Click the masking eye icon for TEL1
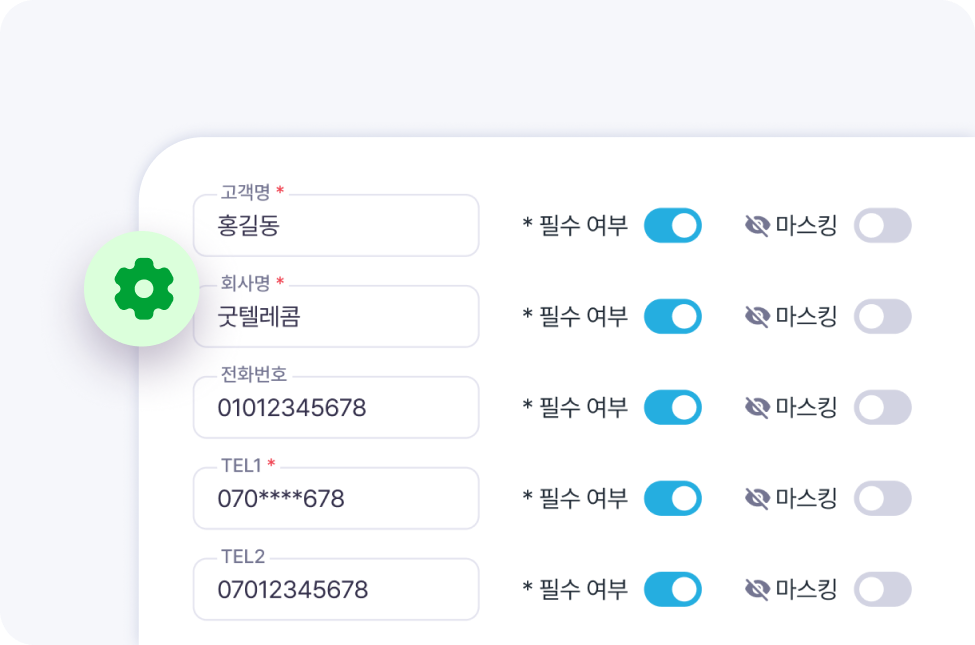Image resolution: width=975 pixels, height=645 pixels. (758, 498)
